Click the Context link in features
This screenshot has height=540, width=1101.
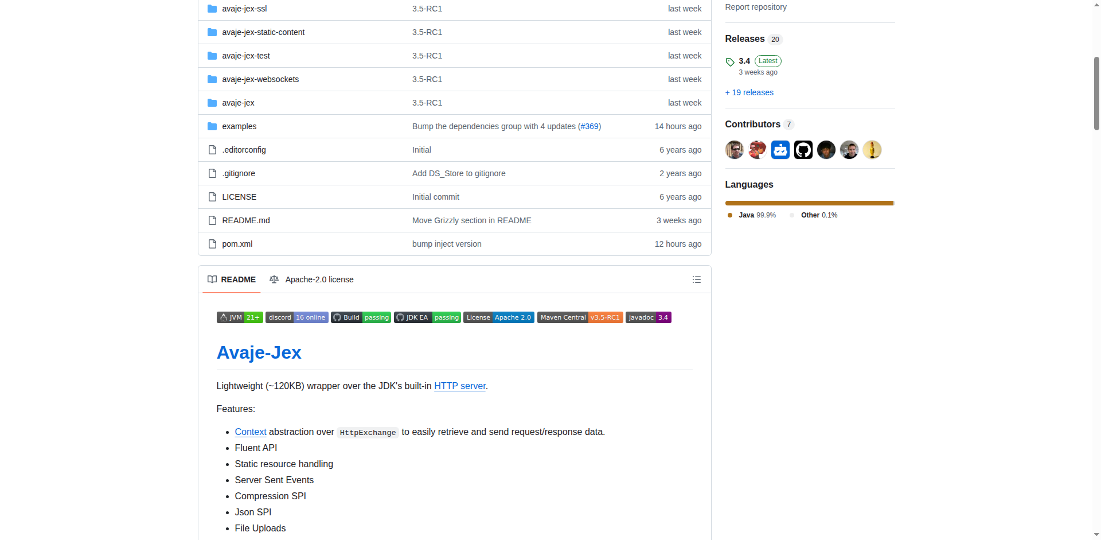coord(250,432)
